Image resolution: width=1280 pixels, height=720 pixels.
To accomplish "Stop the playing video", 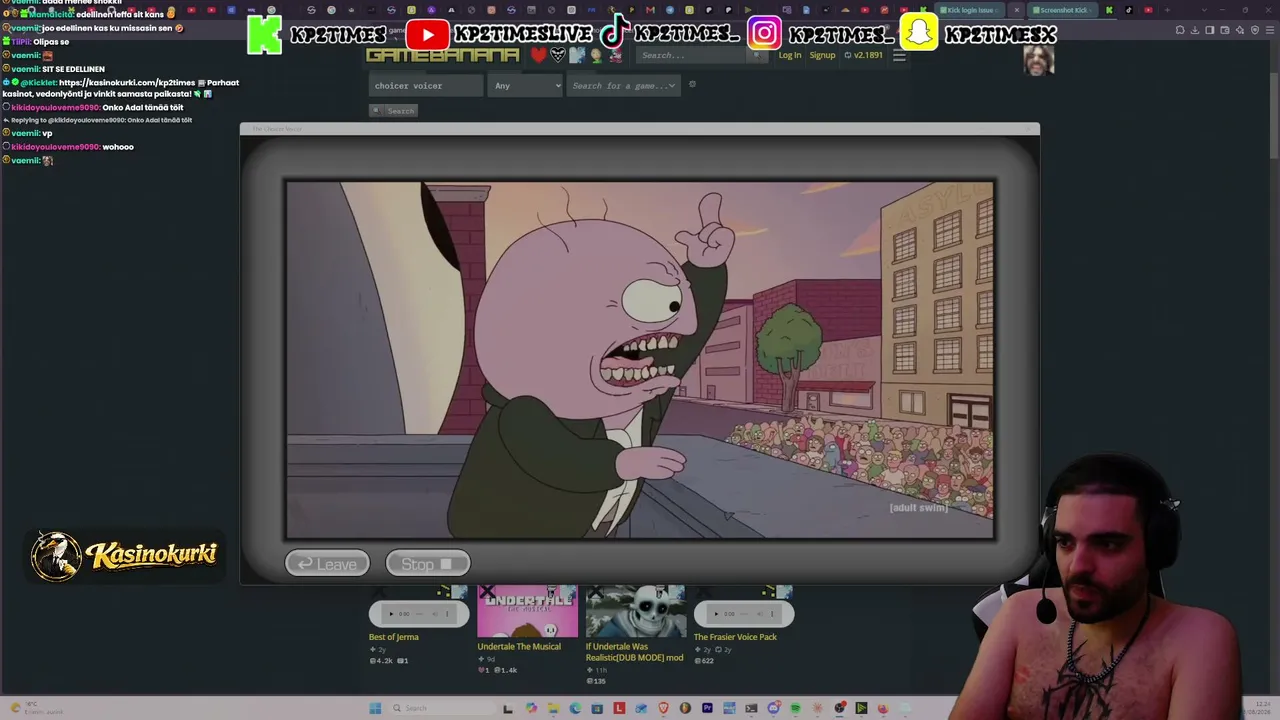I will tap(427, 564).
